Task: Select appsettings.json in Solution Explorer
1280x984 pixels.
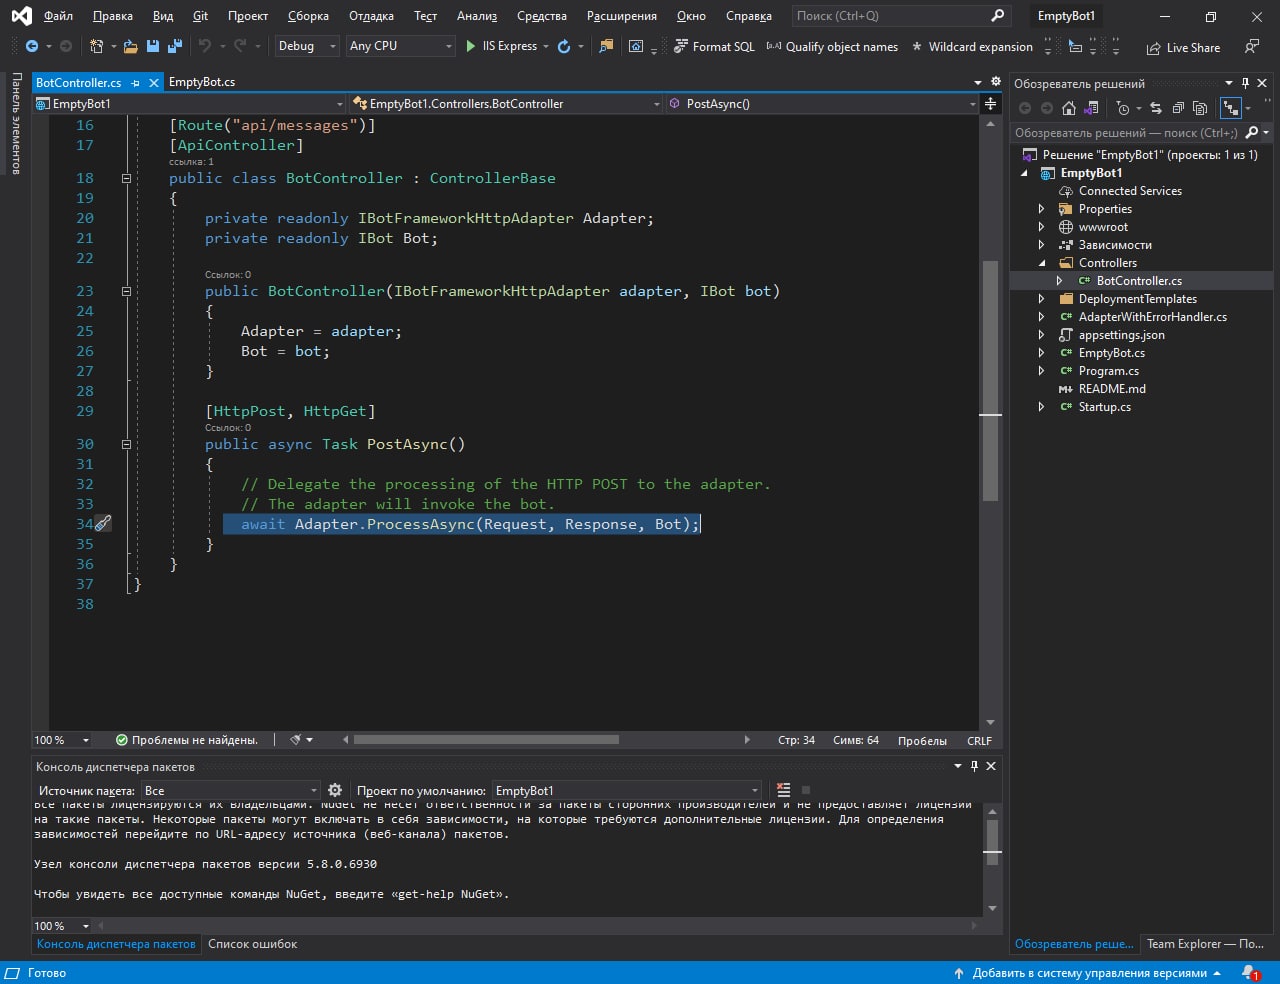Action: pyautogui.click(x=1121, y=335)
